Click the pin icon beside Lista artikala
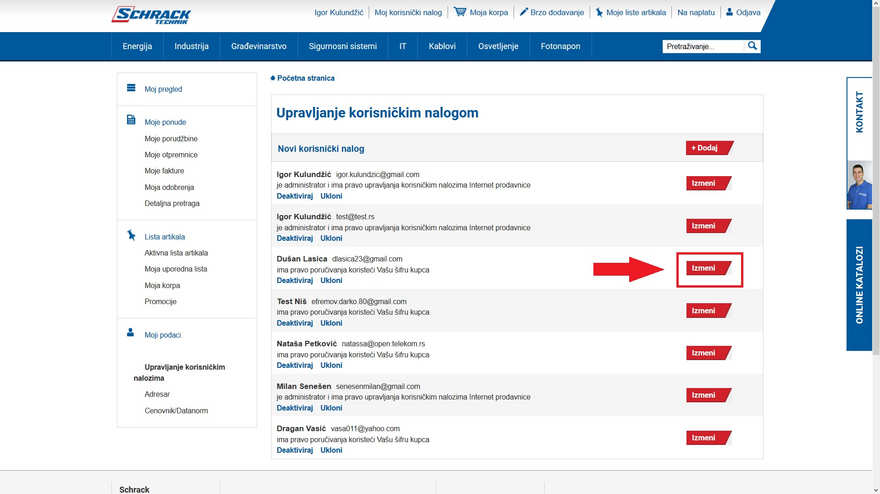Screen dimensions: 880x494 pos(131,235)
